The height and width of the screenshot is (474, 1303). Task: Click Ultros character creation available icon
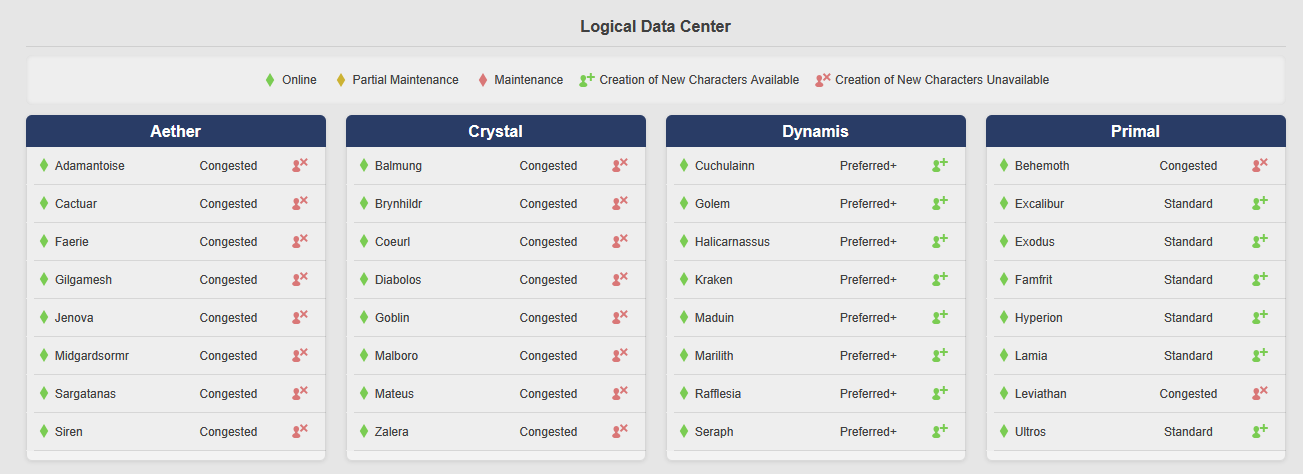click(1260, 432)
